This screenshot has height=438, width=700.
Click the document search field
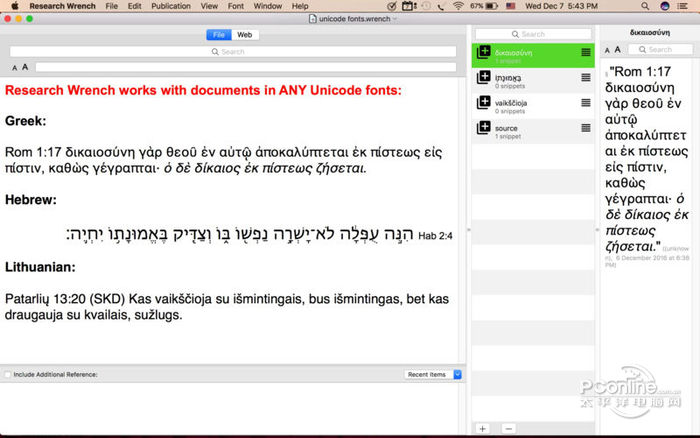coord(233,52)
